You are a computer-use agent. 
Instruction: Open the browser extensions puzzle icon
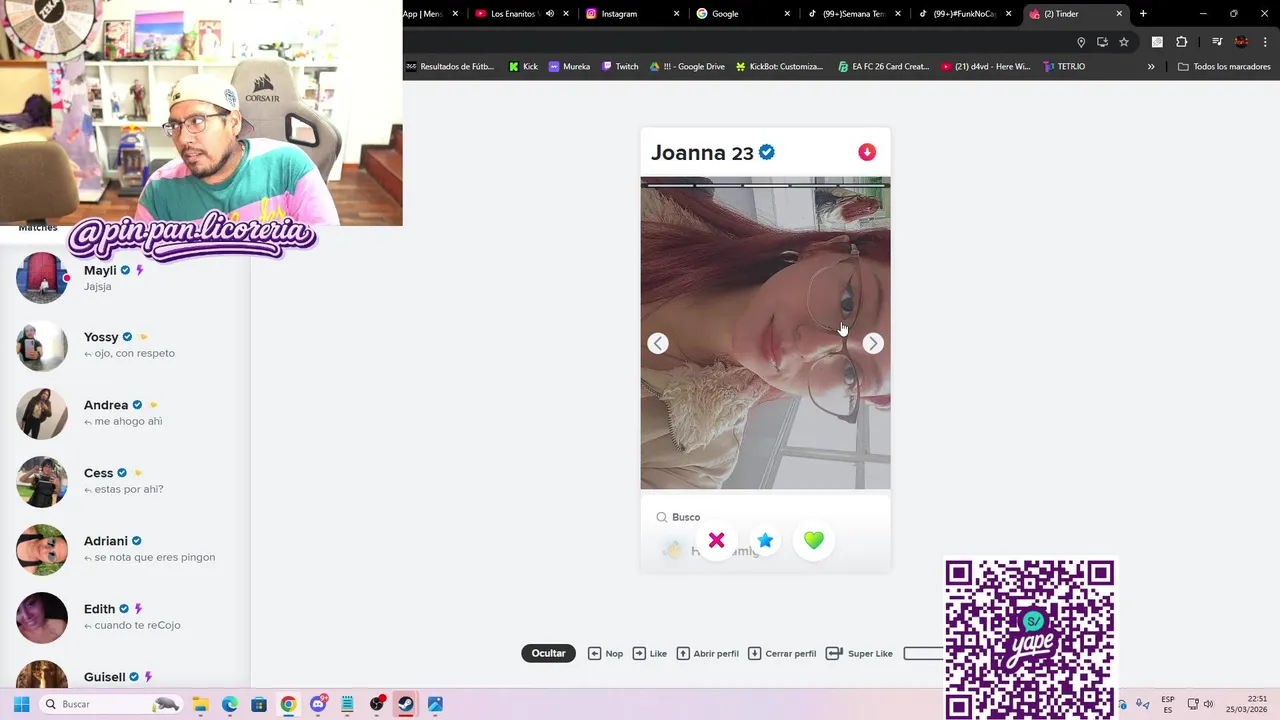click(1181, 42)
